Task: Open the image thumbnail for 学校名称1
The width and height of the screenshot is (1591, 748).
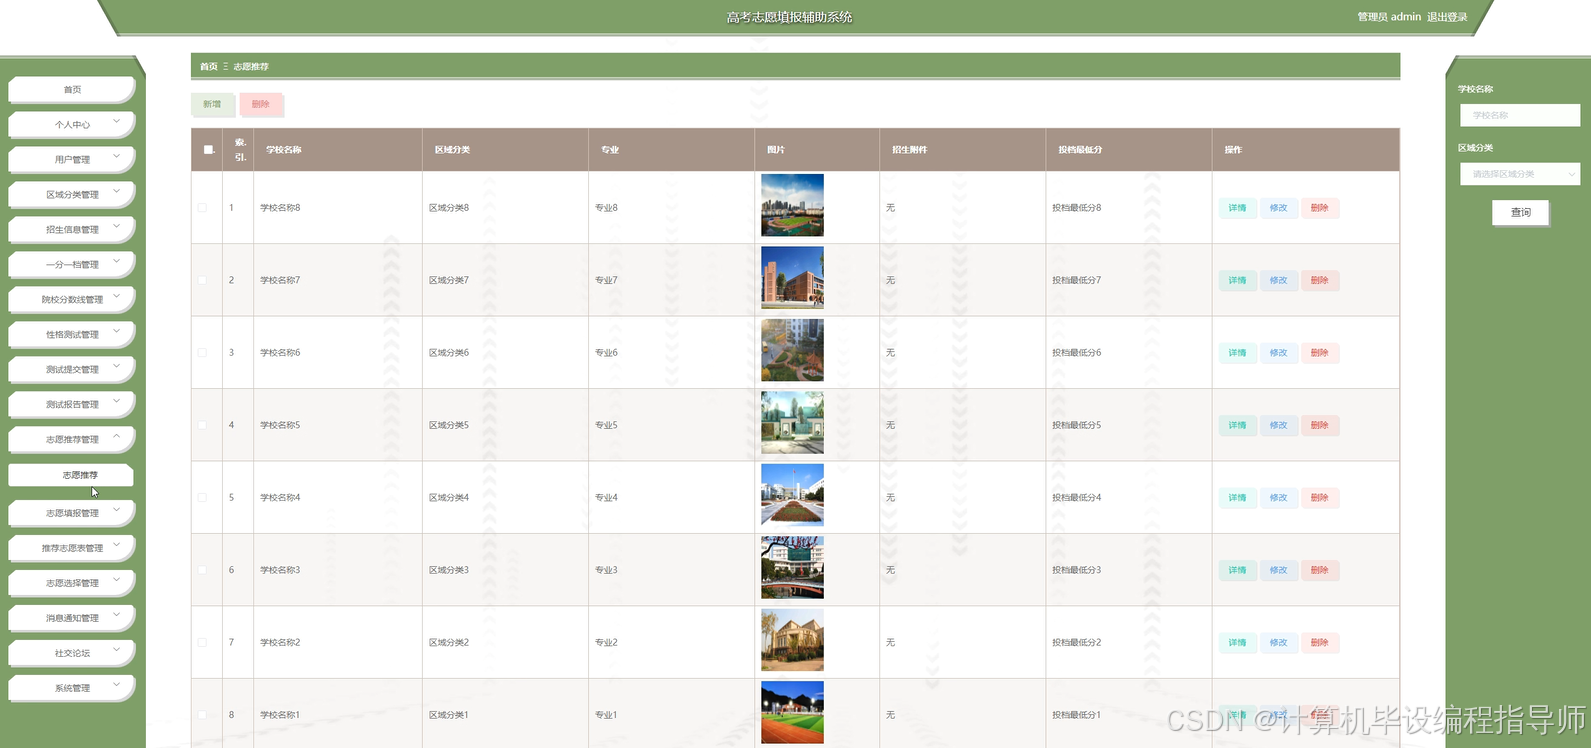Action: click(x=792, y=712)
